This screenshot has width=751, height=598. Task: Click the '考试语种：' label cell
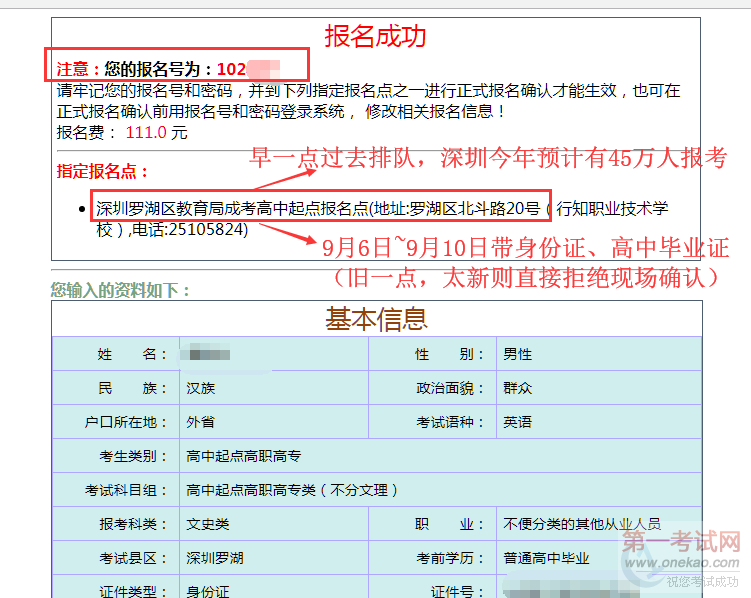click(x=432, y=422)
